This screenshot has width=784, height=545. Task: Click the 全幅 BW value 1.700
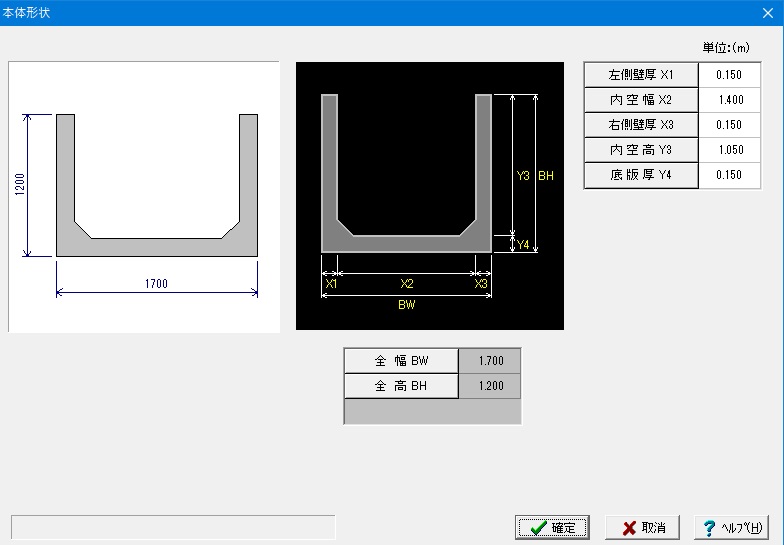pyautogui.click(x=490, y=361)
